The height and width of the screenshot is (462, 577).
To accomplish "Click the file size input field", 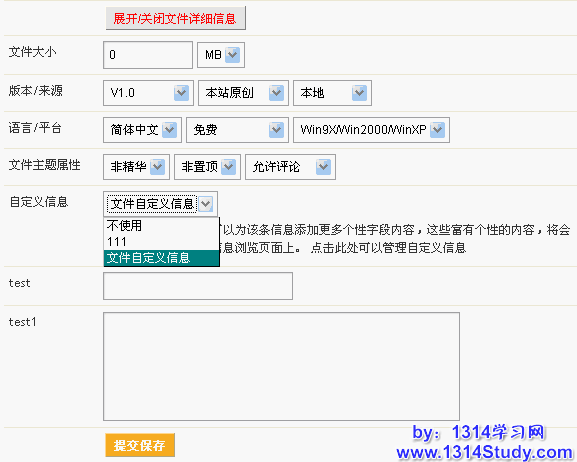I will pyautogui.click(x=148, y=55).
